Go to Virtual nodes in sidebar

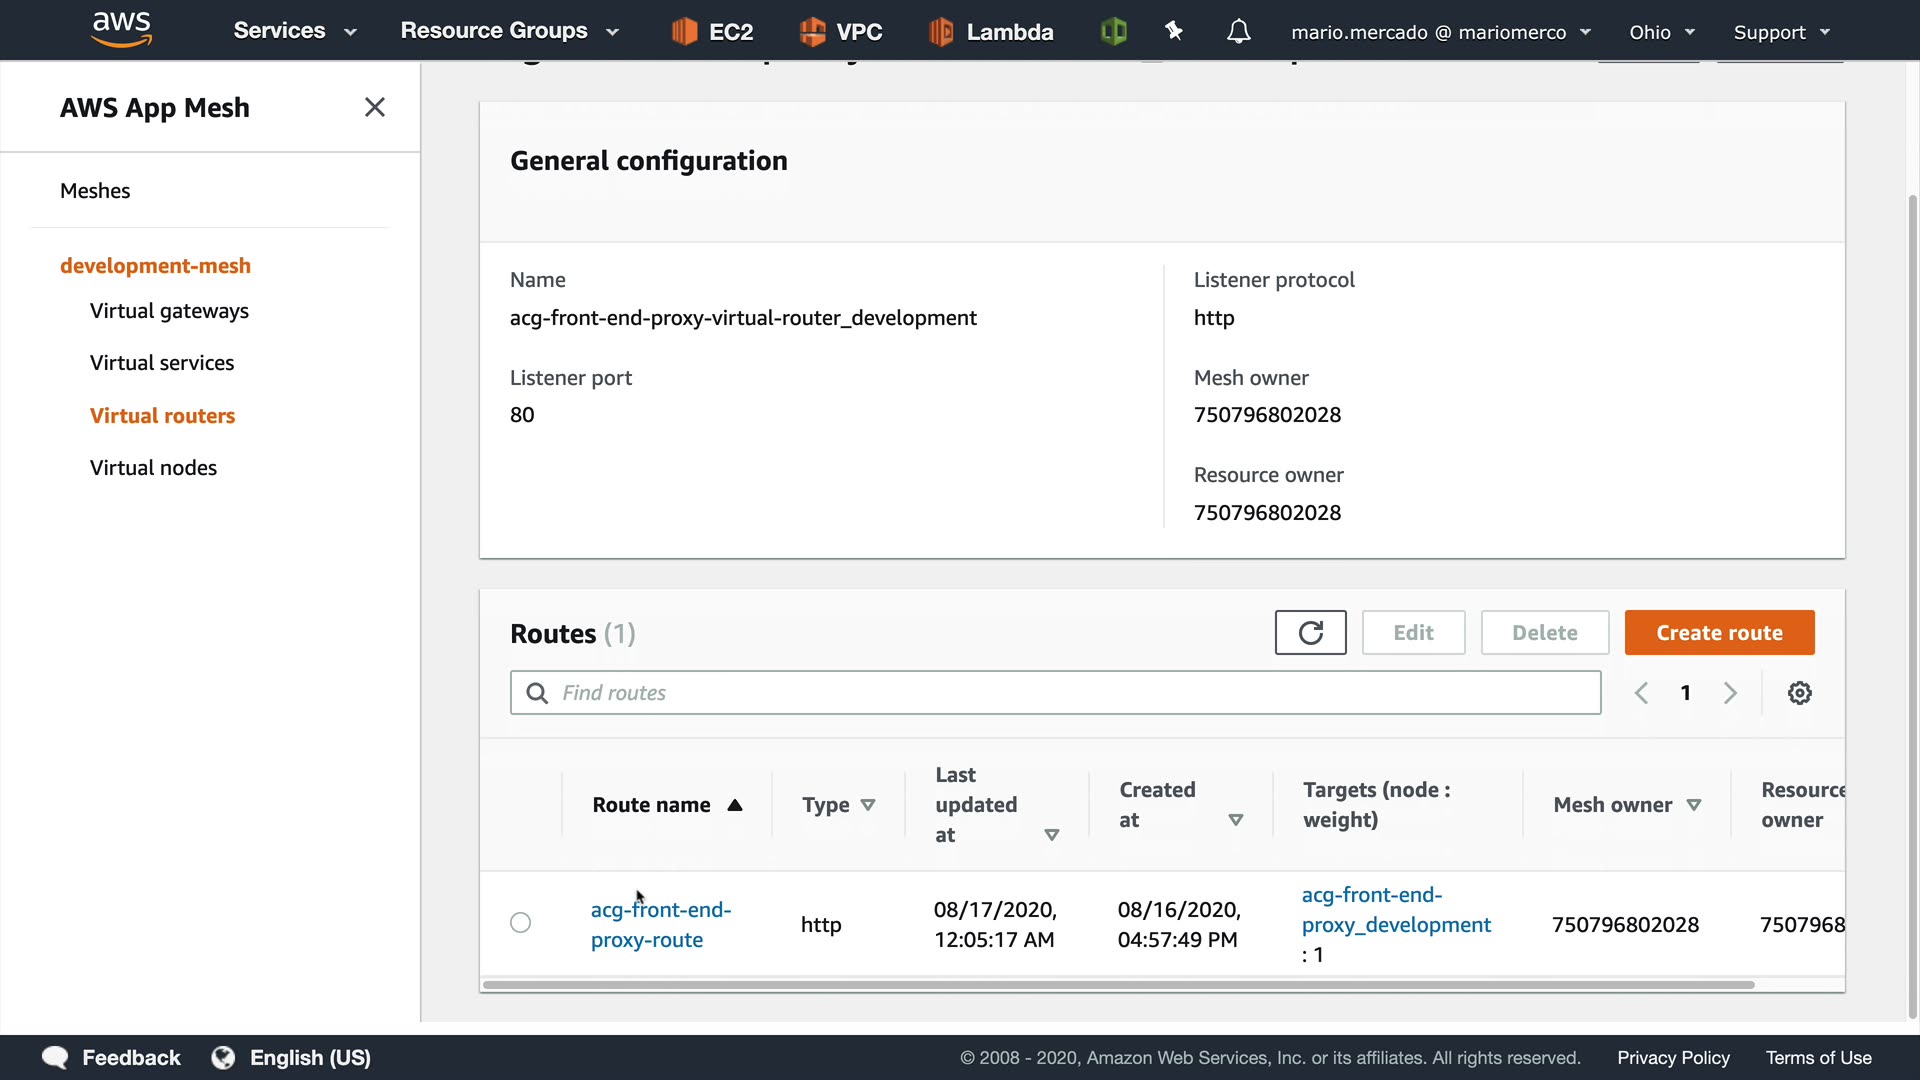(x=153, y=468)
